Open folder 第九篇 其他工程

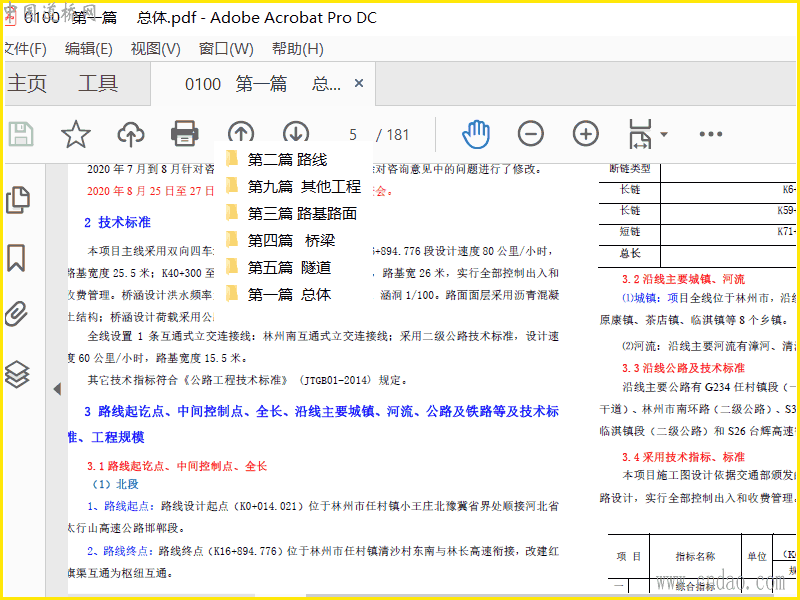click(305, 187)
